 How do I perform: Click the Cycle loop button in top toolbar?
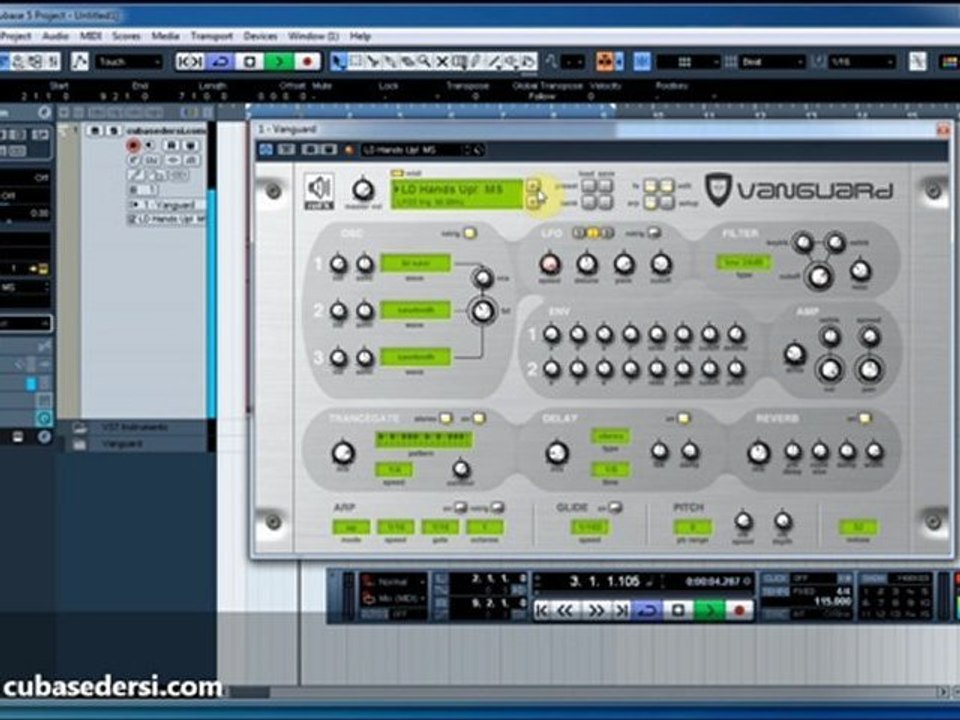[220, 61]
